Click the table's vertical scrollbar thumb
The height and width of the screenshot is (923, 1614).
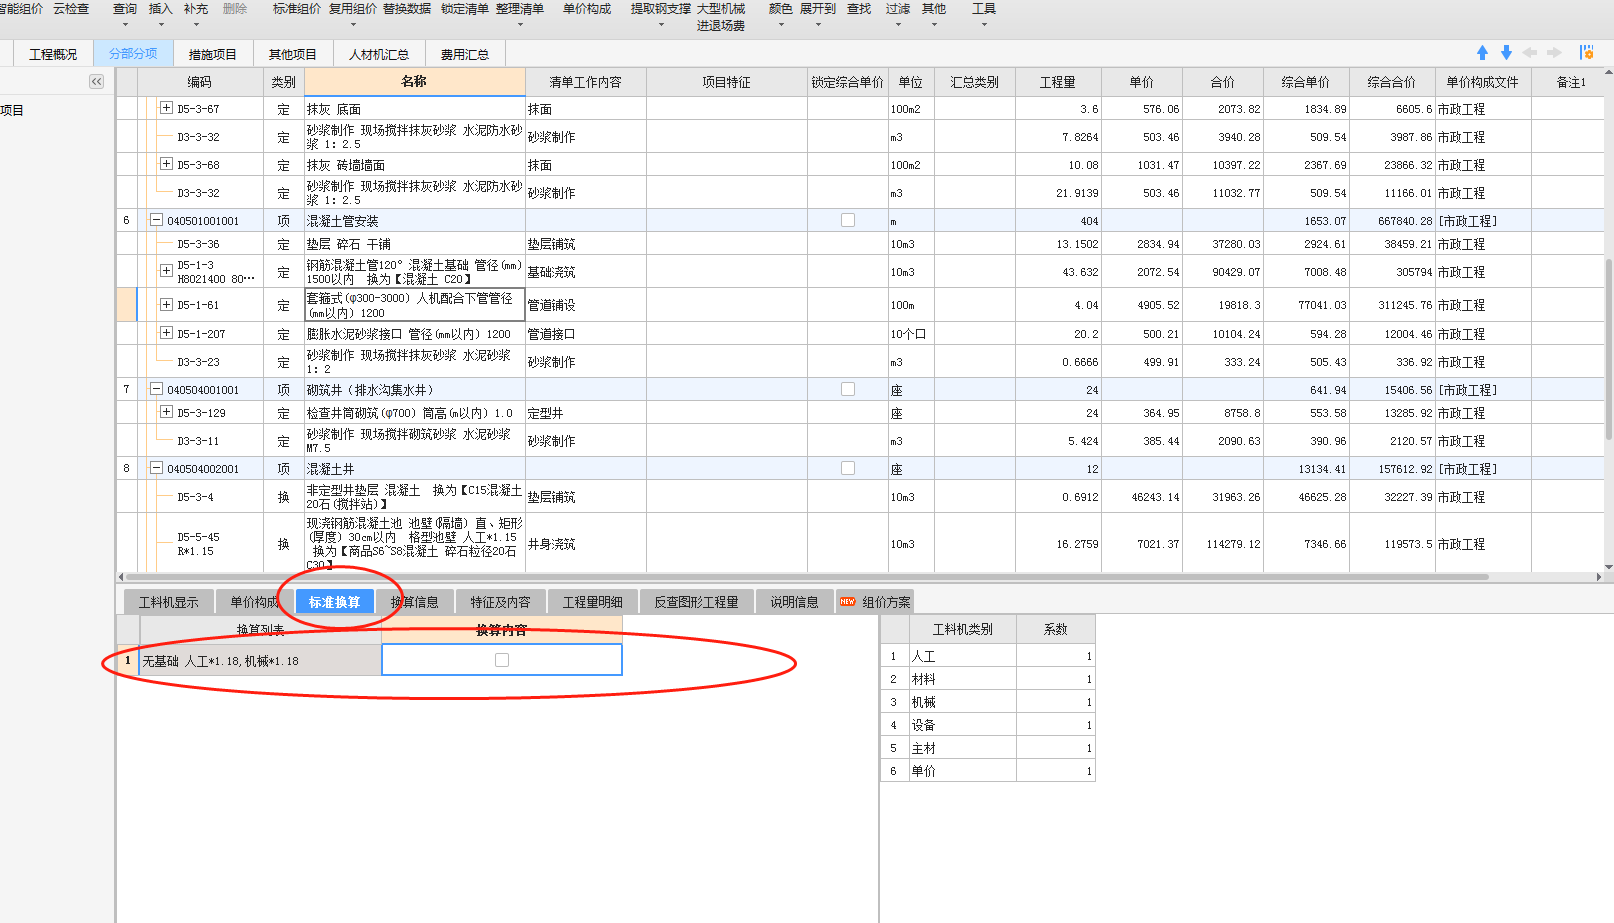tap(1608, 348)
